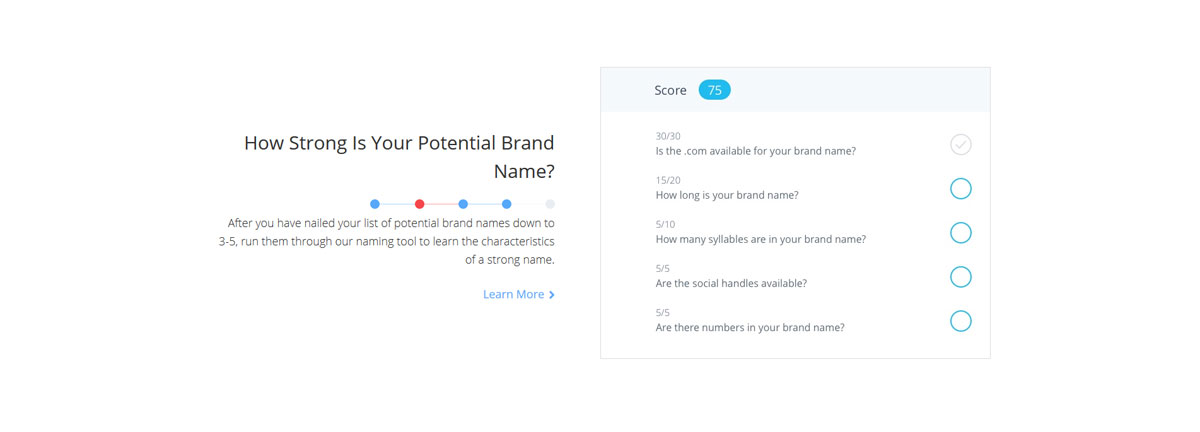This screenshot has width=1200, height=432.
Task: Click 'Are the social handles available?' text
Action: point(731,283)
